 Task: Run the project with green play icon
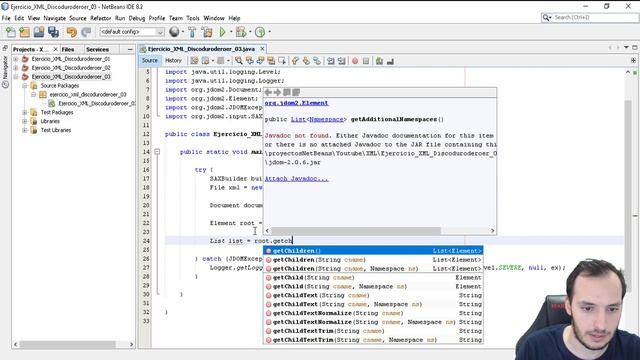(222, 32)
